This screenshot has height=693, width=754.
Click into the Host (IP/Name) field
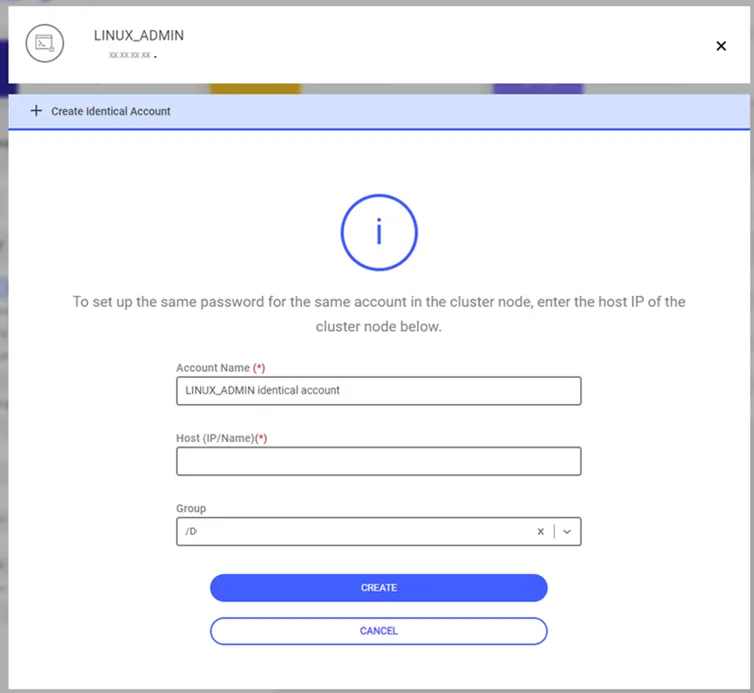[378, 461]
